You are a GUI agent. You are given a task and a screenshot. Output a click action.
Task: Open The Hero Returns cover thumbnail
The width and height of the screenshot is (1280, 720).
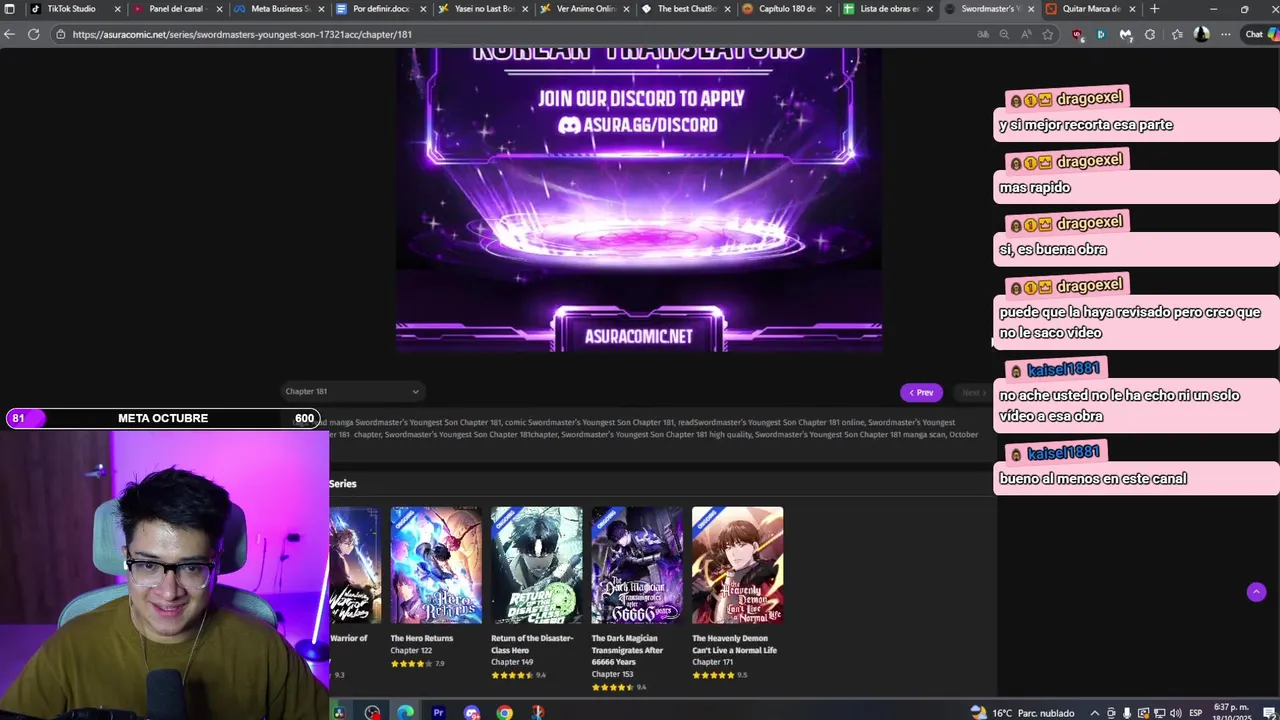click(x=436, y=565)
